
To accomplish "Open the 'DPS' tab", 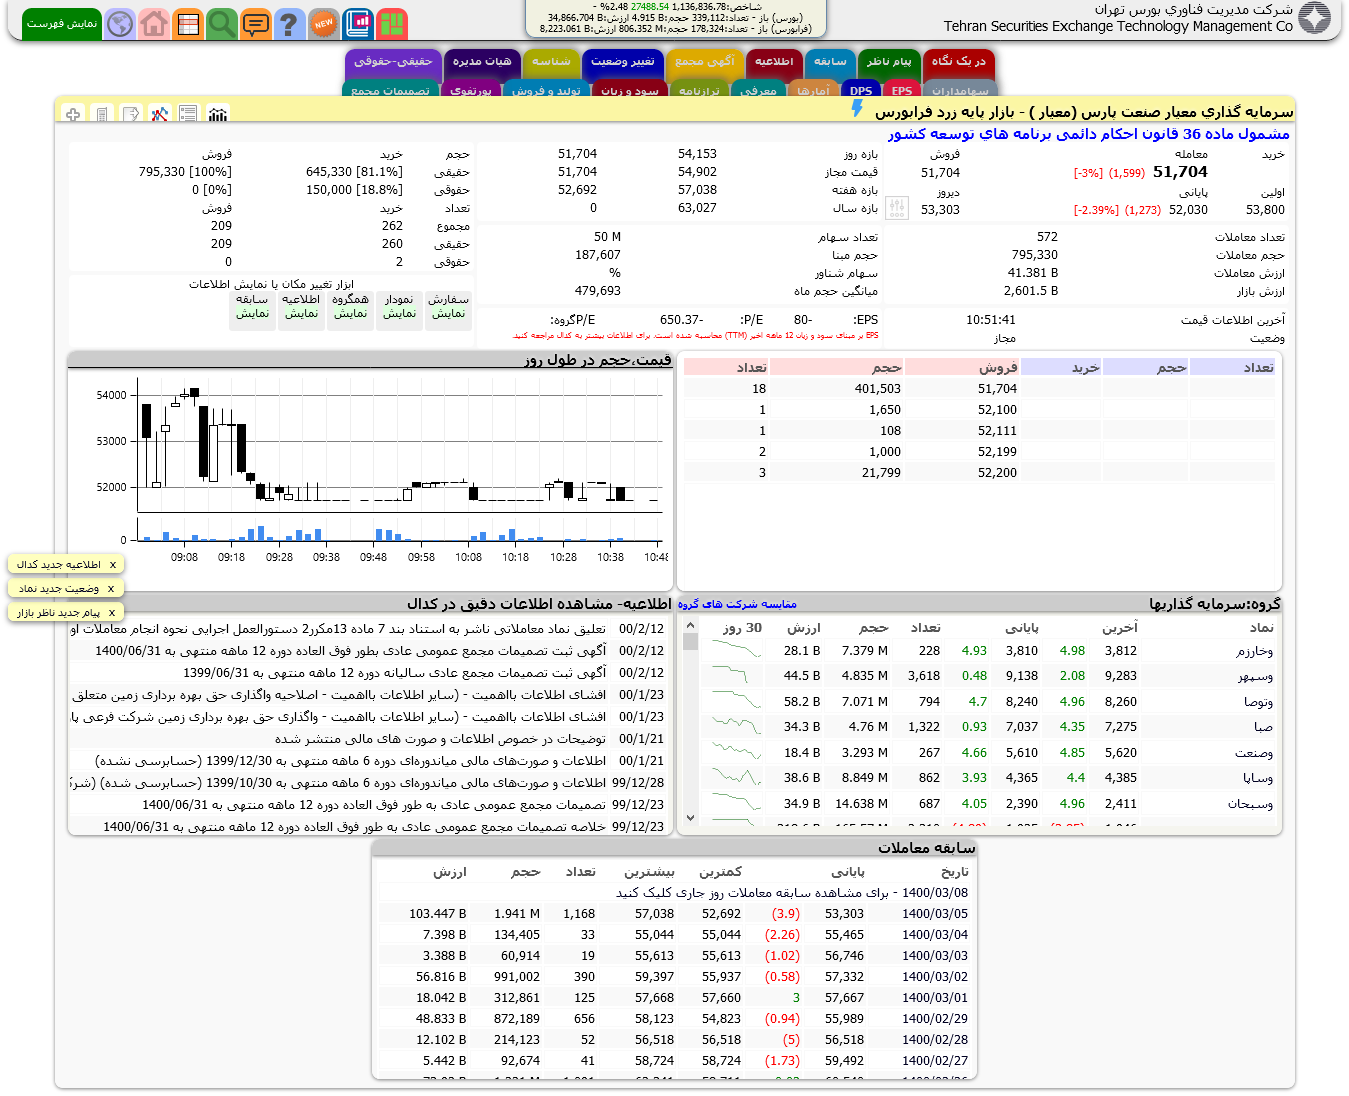I will pyautogui.click(x=861, y=90).
